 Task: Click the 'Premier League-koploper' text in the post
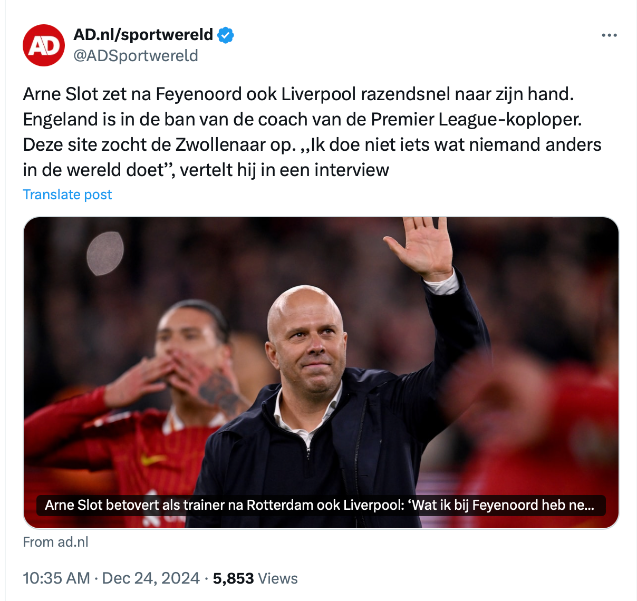click(x=476, y=119)
